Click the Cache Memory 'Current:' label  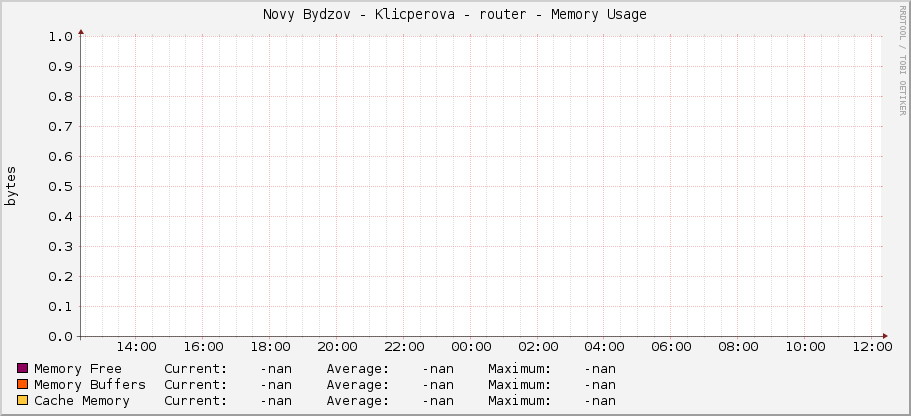coord(196,401)
